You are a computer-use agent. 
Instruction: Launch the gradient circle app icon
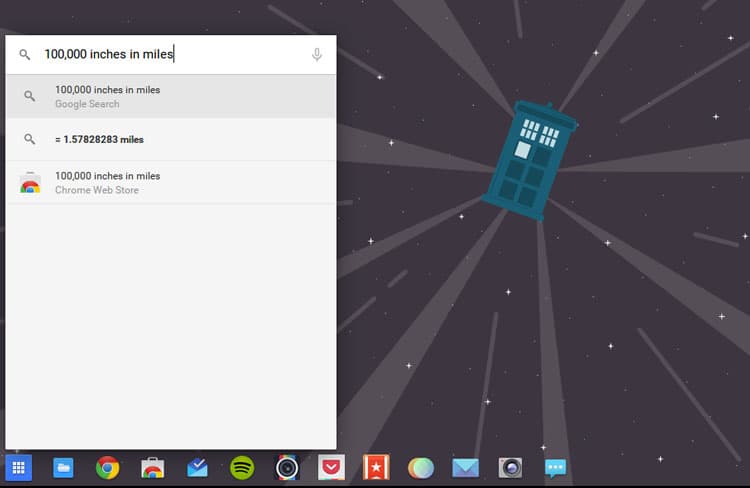[421, 467]
